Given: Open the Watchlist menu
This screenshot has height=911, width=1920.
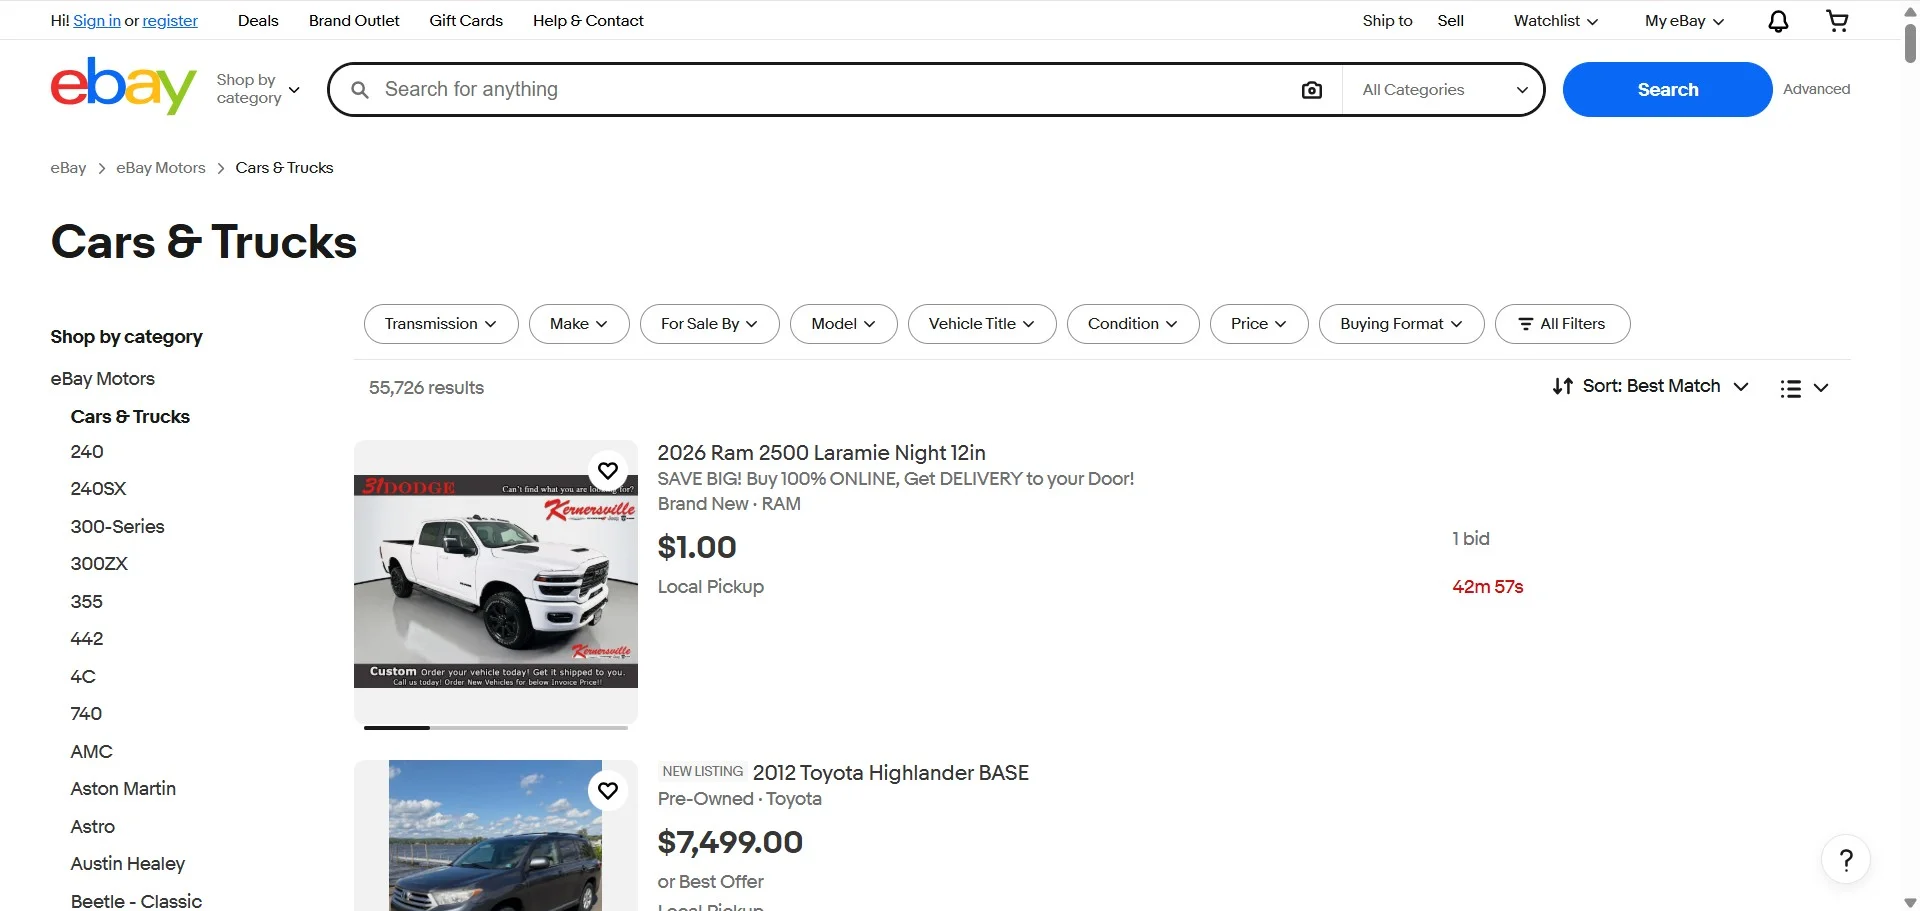Looking at the screenshot, I should pyautogui.click(x=1555, y=21).
